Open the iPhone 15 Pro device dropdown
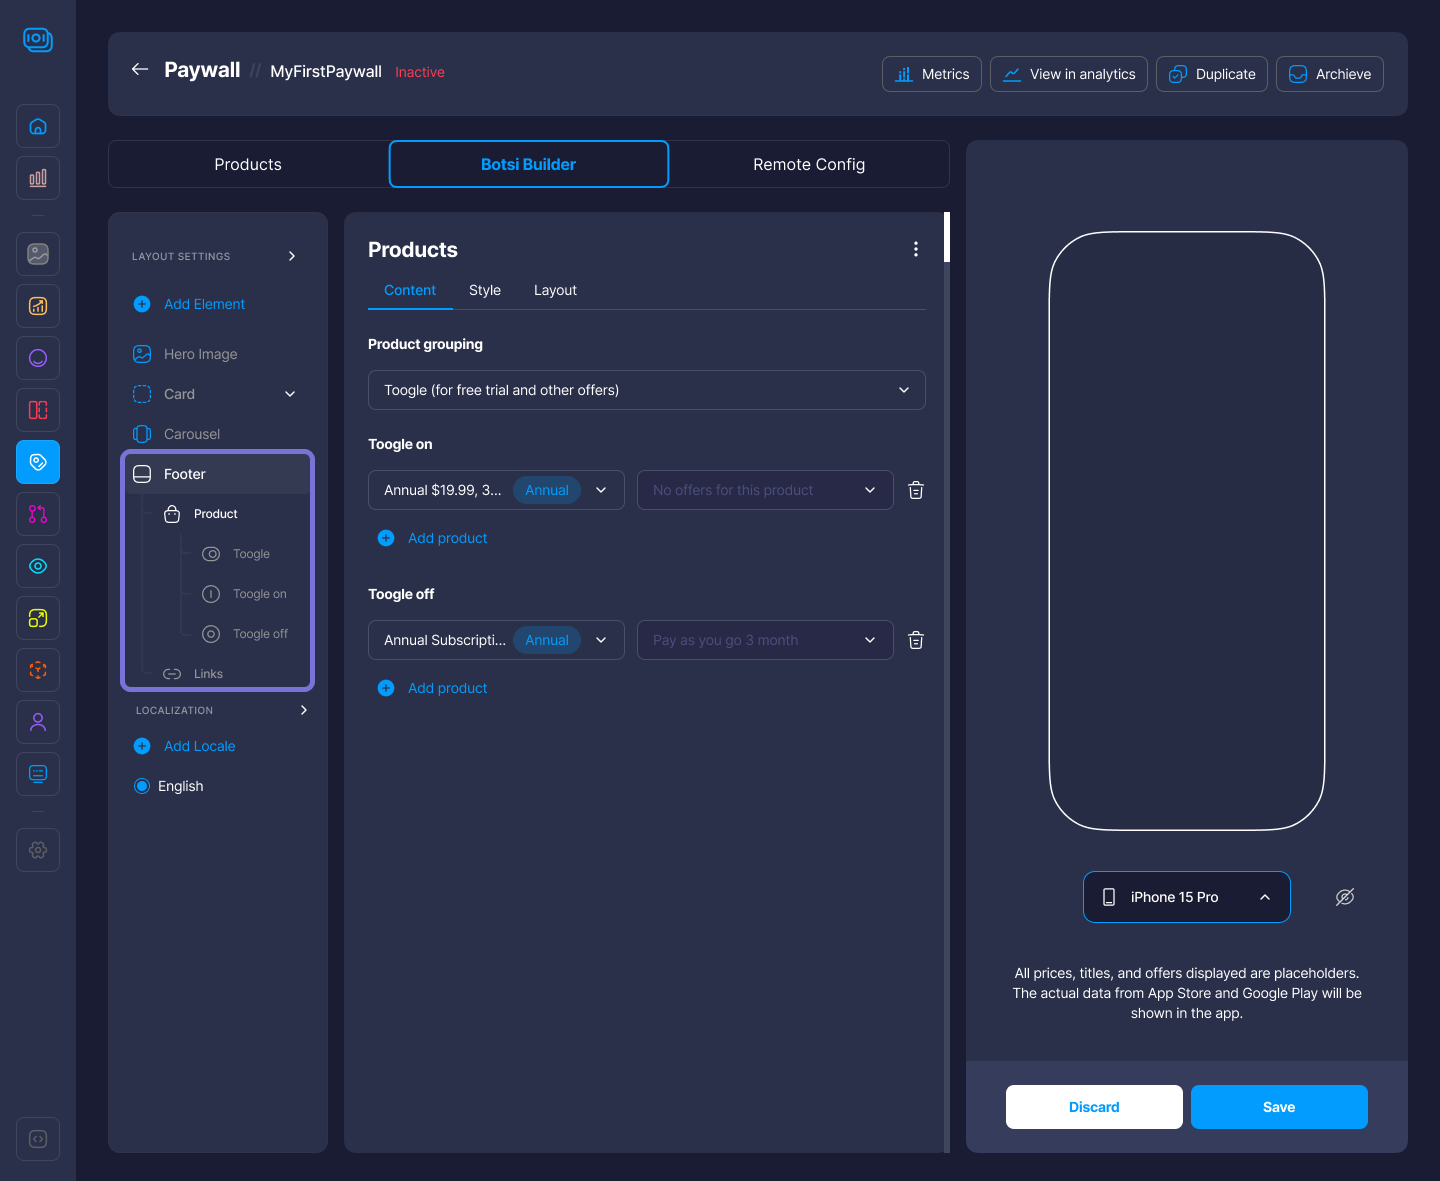 tap(1186, 897)
